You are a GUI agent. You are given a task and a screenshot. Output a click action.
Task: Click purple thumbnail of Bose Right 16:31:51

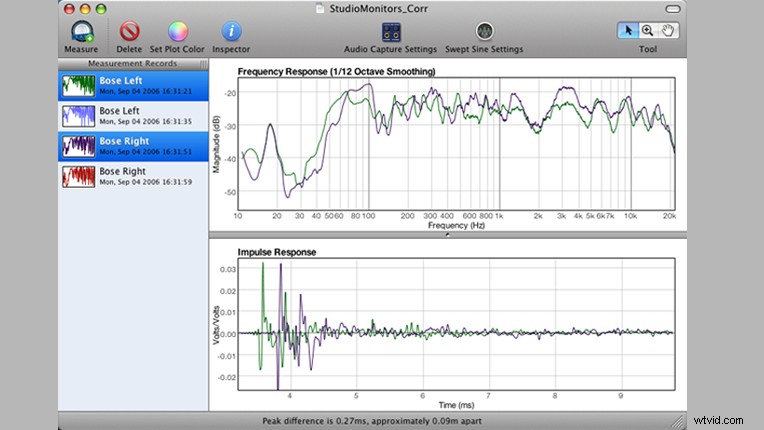coord(78,146)
